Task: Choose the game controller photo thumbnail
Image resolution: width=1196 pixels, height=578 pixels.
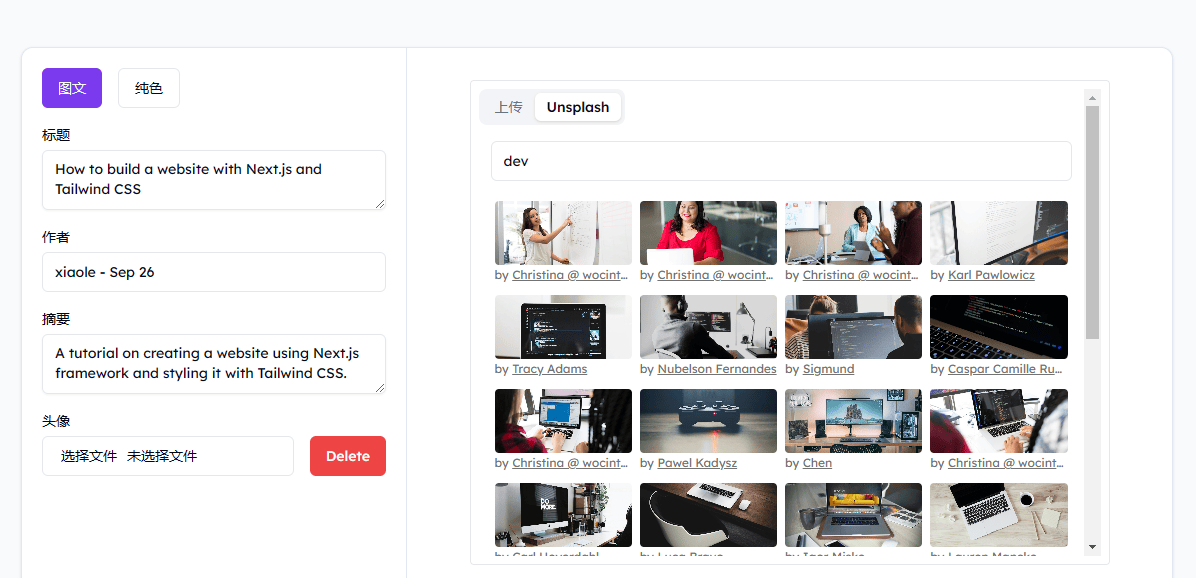Action: point(708,421)
